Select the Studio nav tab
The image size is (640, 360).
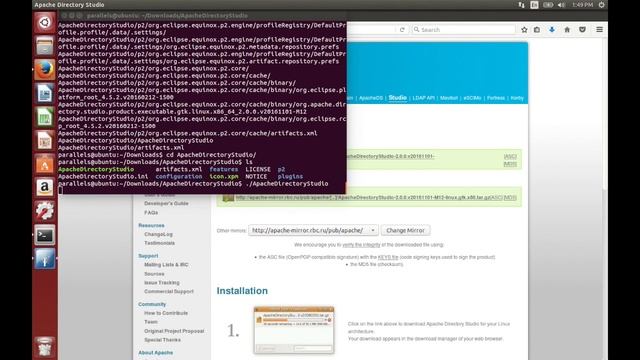pyautogui.click(x=398, y=98)
